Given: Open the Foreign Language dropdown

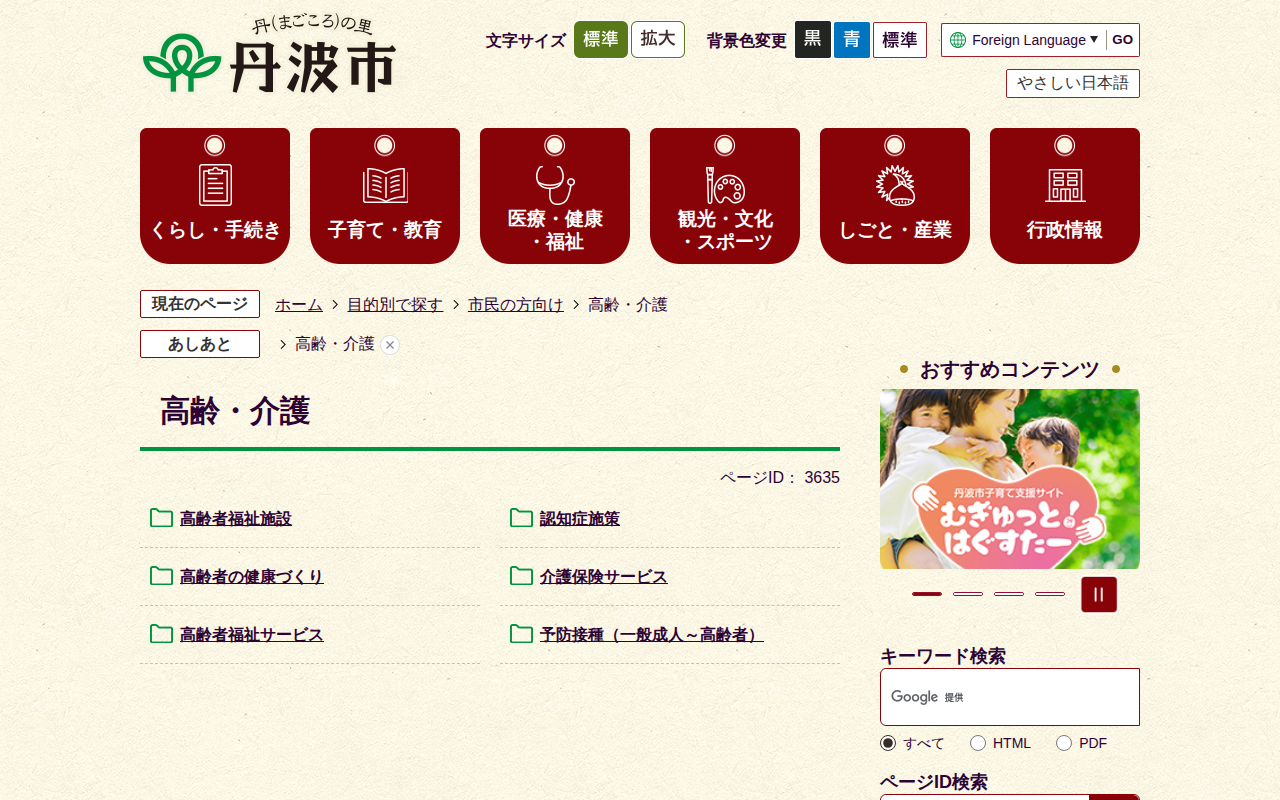Looking at the screenshot, I should (x=1035, y=40).
